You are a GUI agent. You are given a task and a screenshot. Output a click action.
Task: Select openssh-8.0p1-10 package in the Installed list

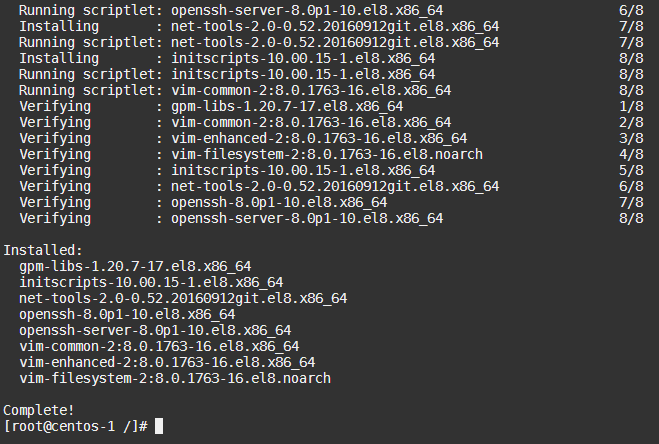pos(127,314)
